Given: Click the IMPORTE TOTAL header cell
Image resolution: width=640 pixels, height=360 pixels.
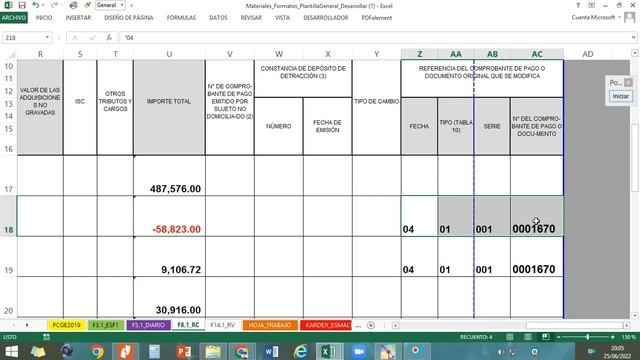Looking at the screenshot, I should [x=169, y=107].
